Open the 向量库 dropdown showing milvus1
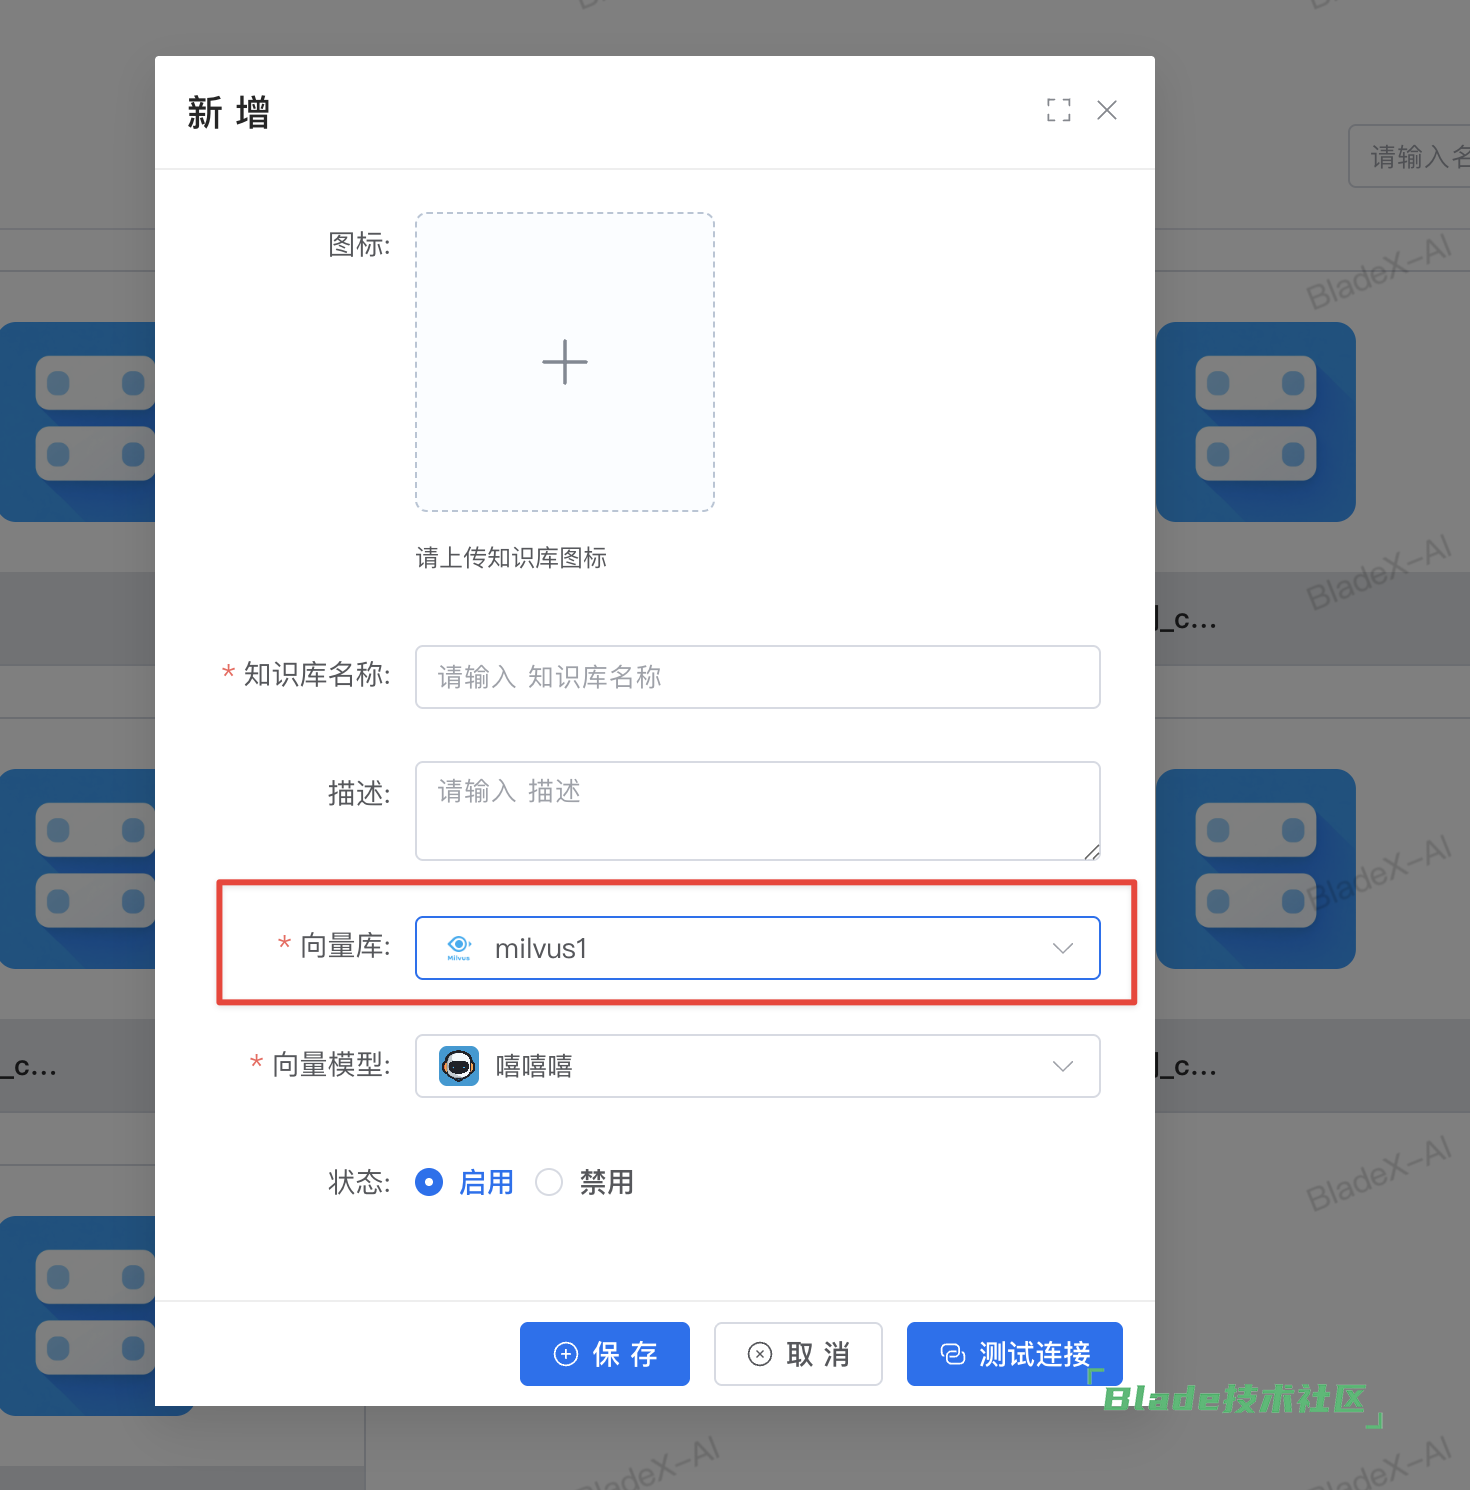This screenshot has width=1470, height=1490. point(758,948)
